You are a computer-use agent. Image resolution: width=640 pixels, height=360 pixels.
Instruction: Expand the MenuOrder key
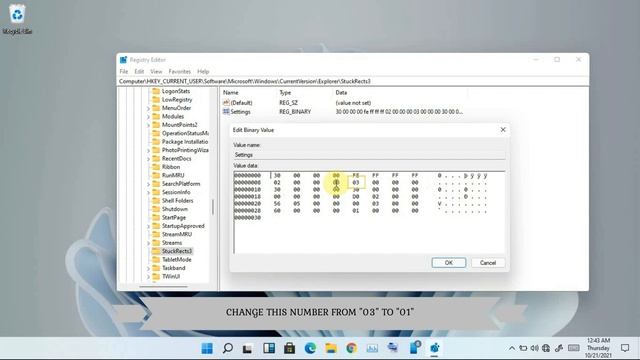[x=148, y=108]
